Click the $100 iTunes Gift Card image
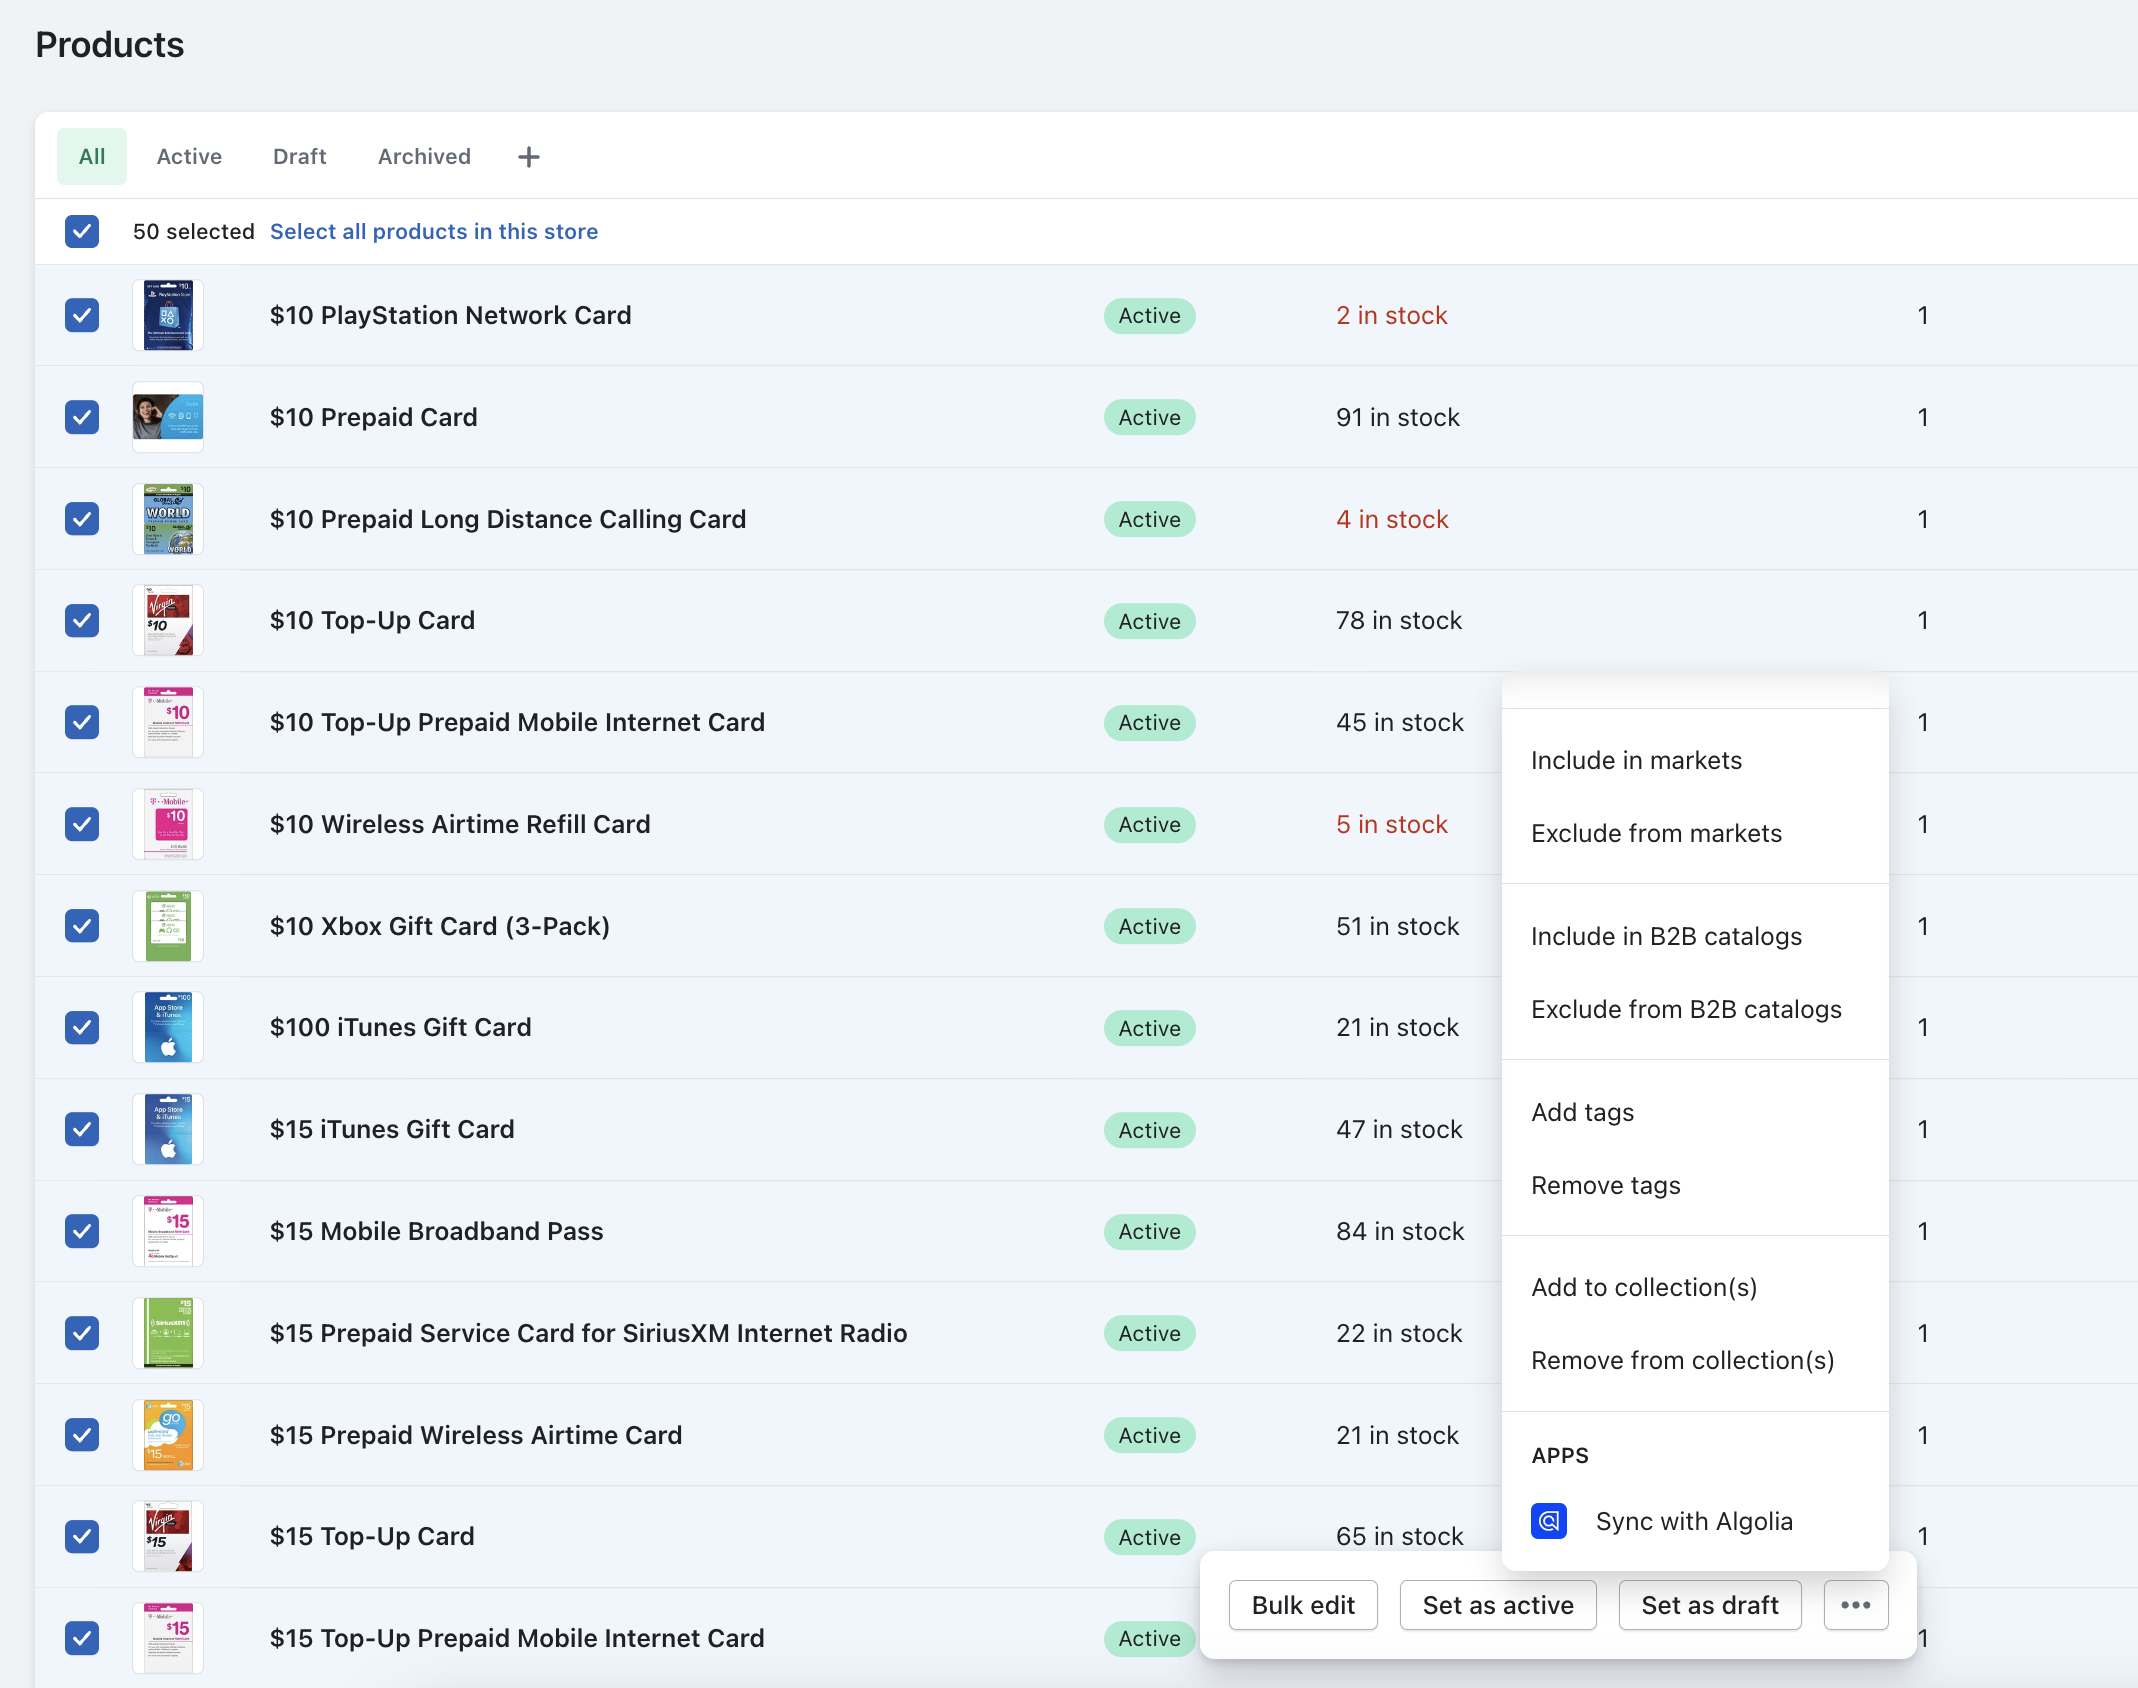The width and height of the screenshot is (2138, 1688). [x=168, y=1027]
